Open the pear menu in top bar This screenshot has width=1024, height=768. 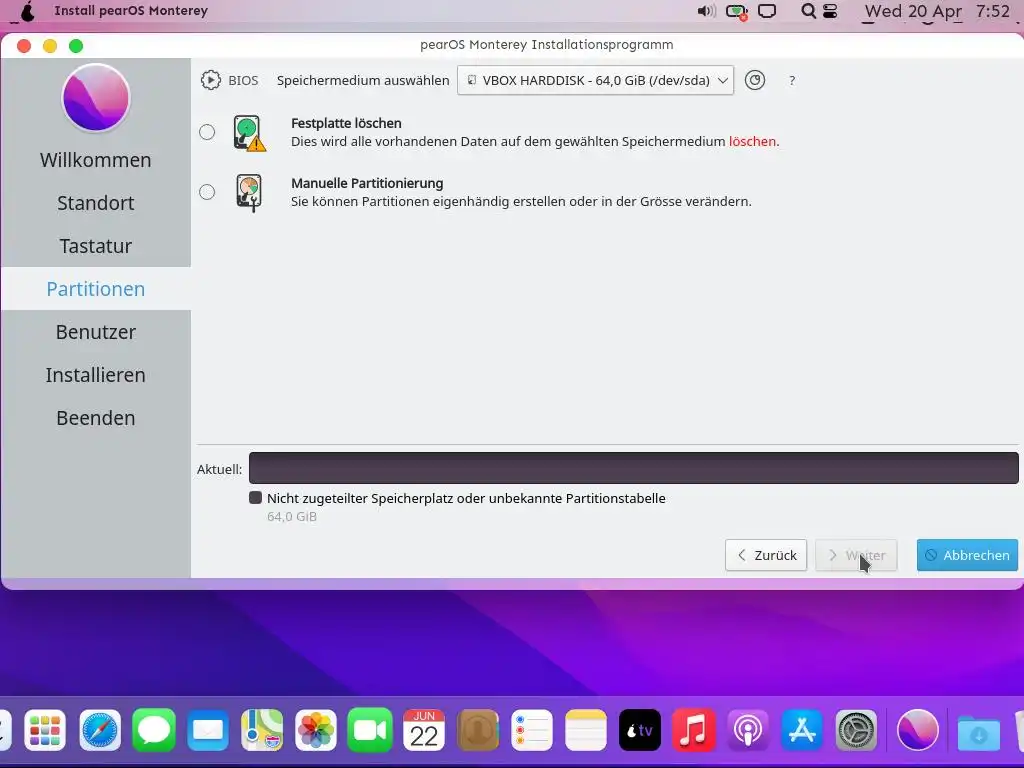point(27,11)
